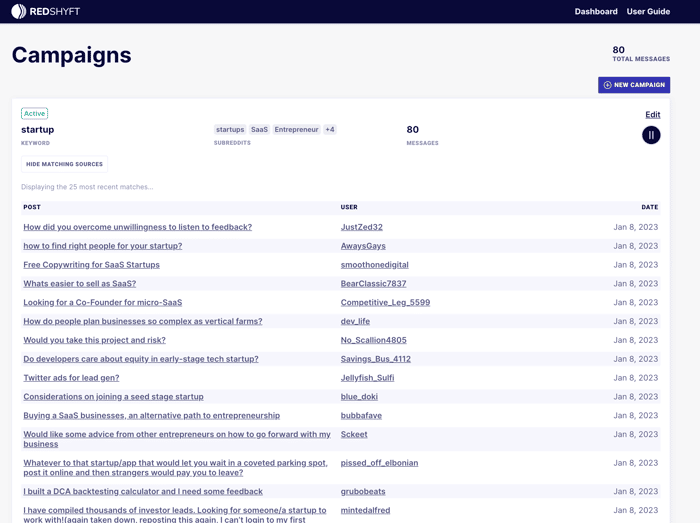Image resolution: width=700 pixels, height=523 pixels.
Task: View user BearClassic7837
Action: pos(374,284)
